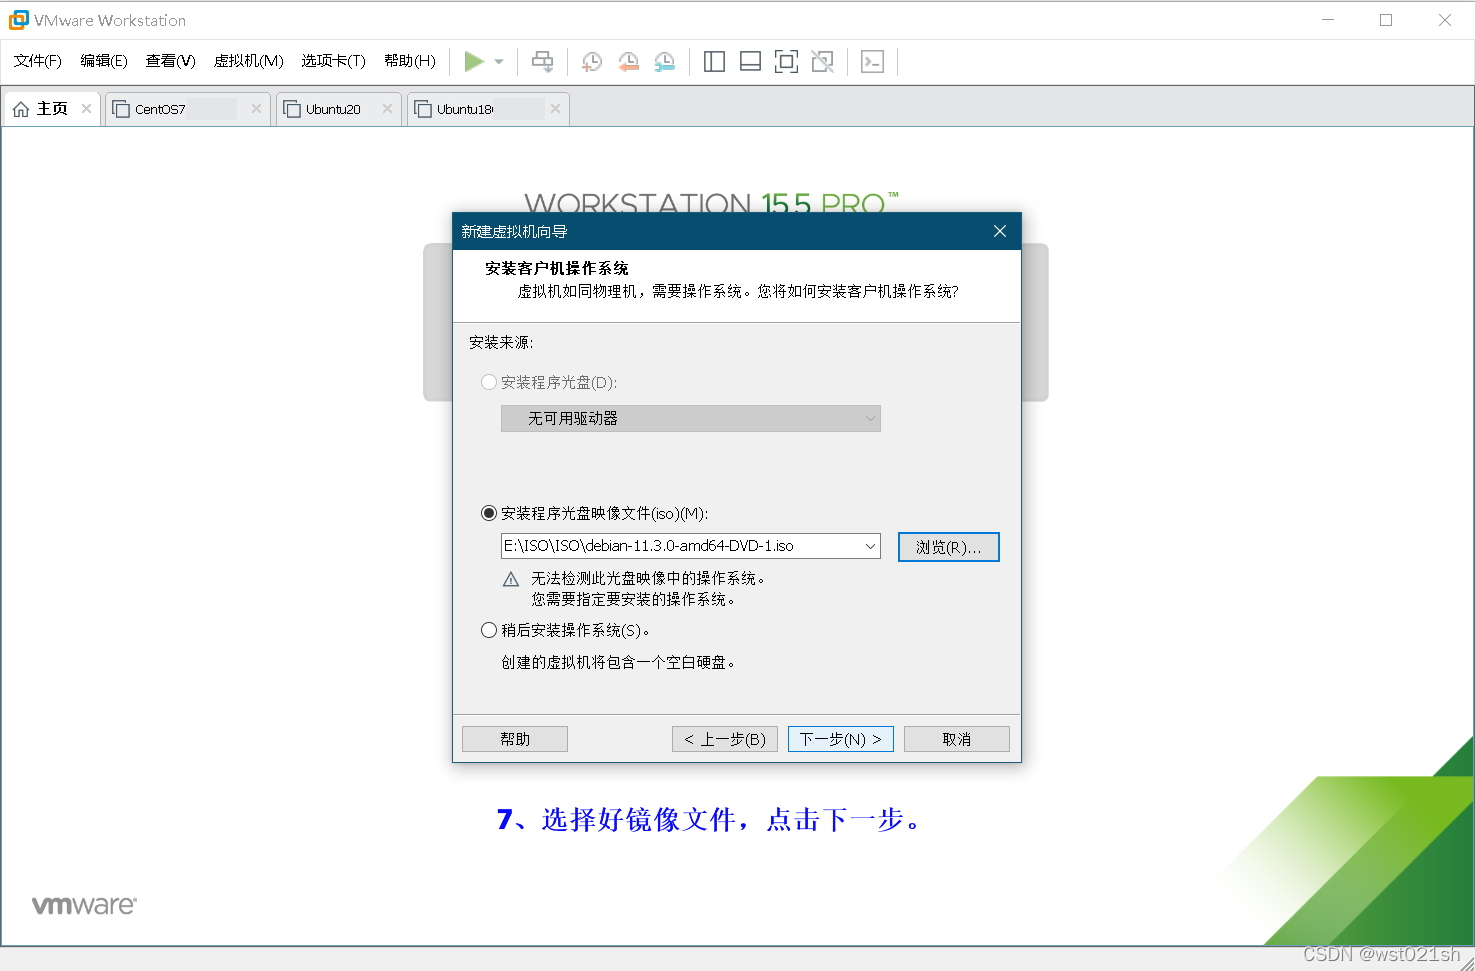
Task: Click the vmware logo at bottom left
Action: tap(84, 905)
